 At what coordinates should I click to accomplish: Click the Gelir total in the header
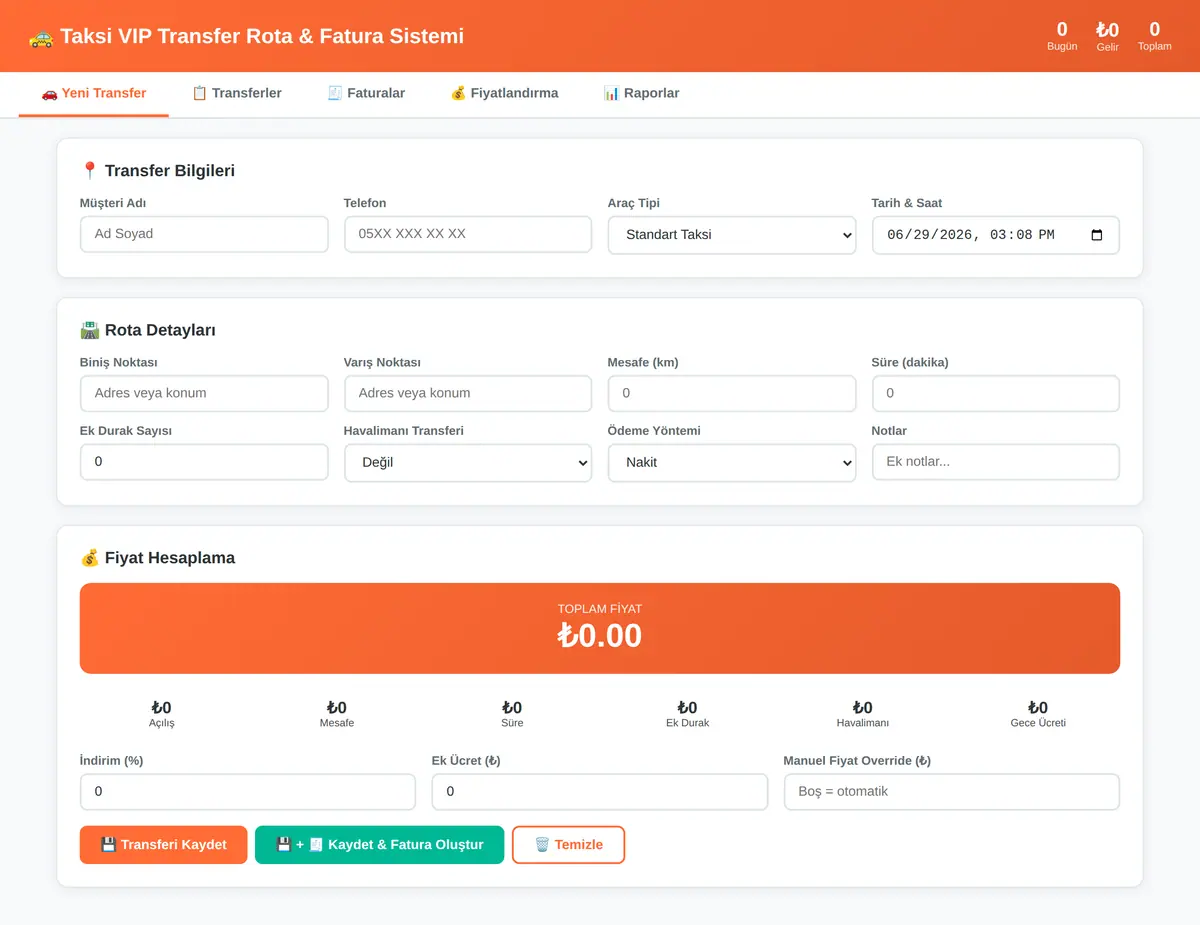point(1107,36)
